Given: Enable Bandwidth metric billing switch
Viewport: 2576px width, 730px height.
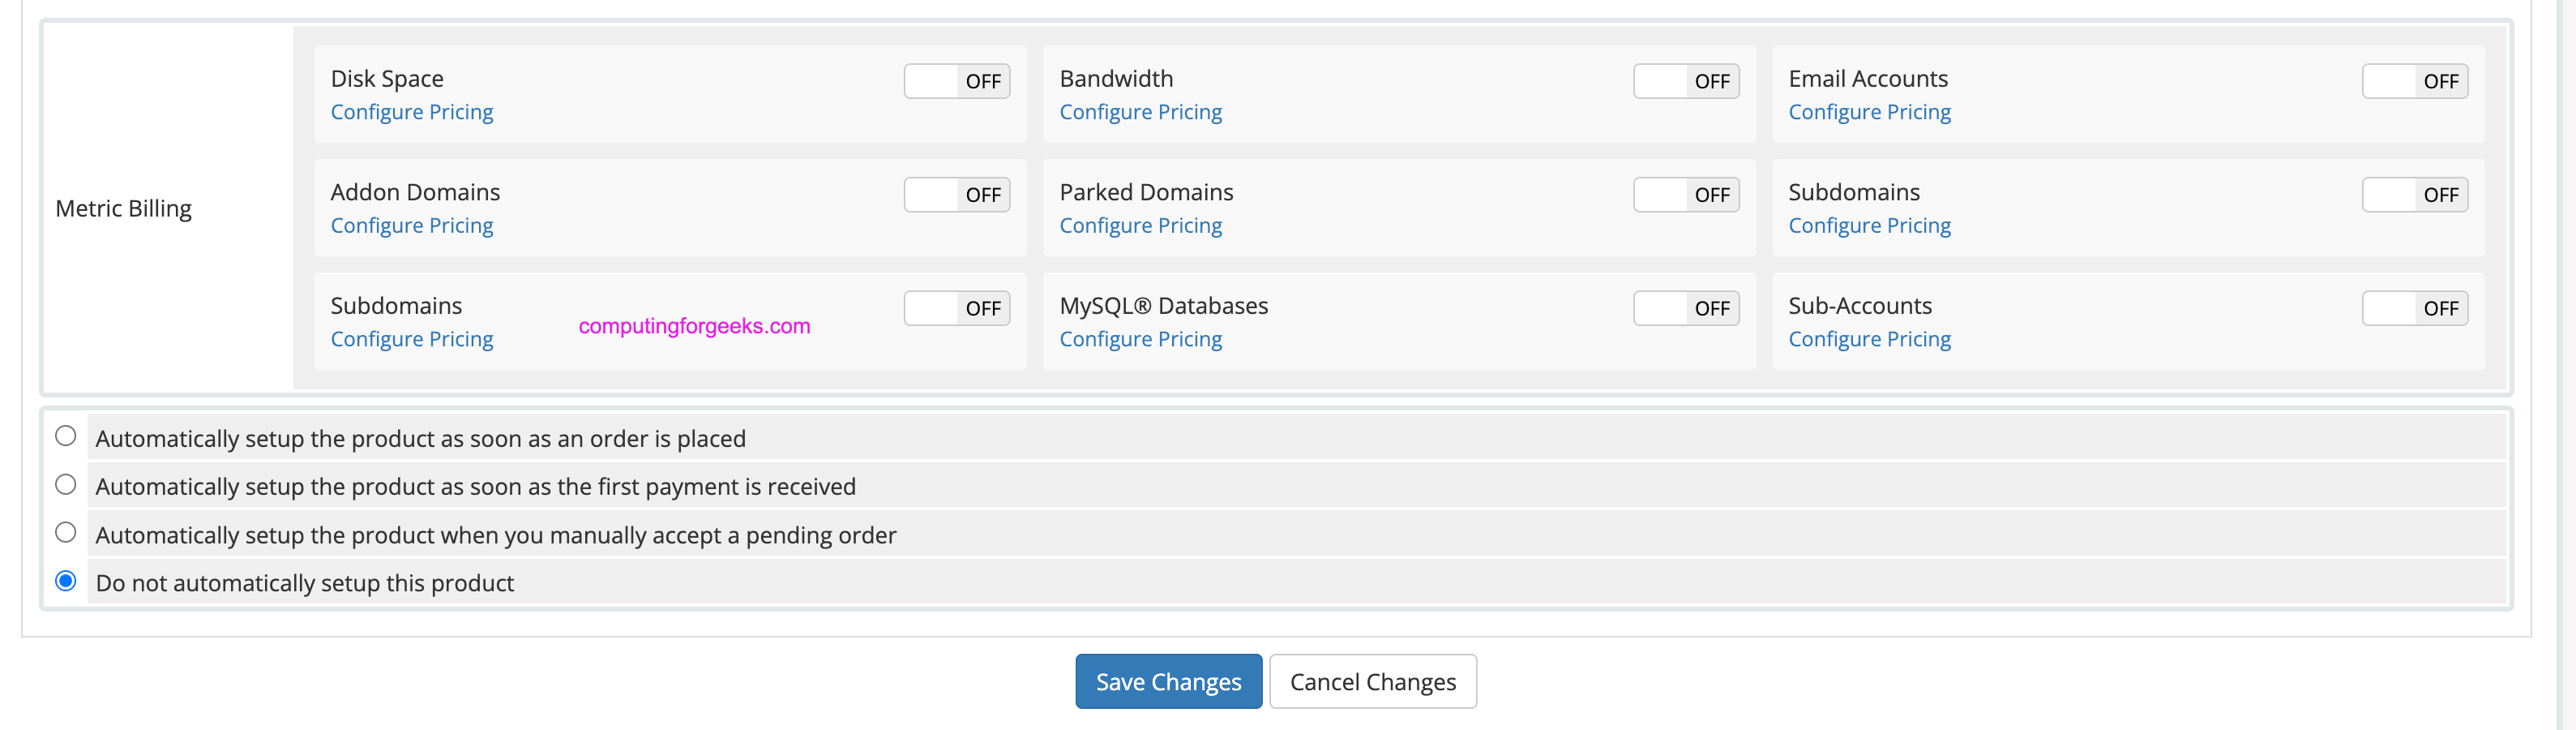Looking at the screenshot, I should (x=1686, y=81).
